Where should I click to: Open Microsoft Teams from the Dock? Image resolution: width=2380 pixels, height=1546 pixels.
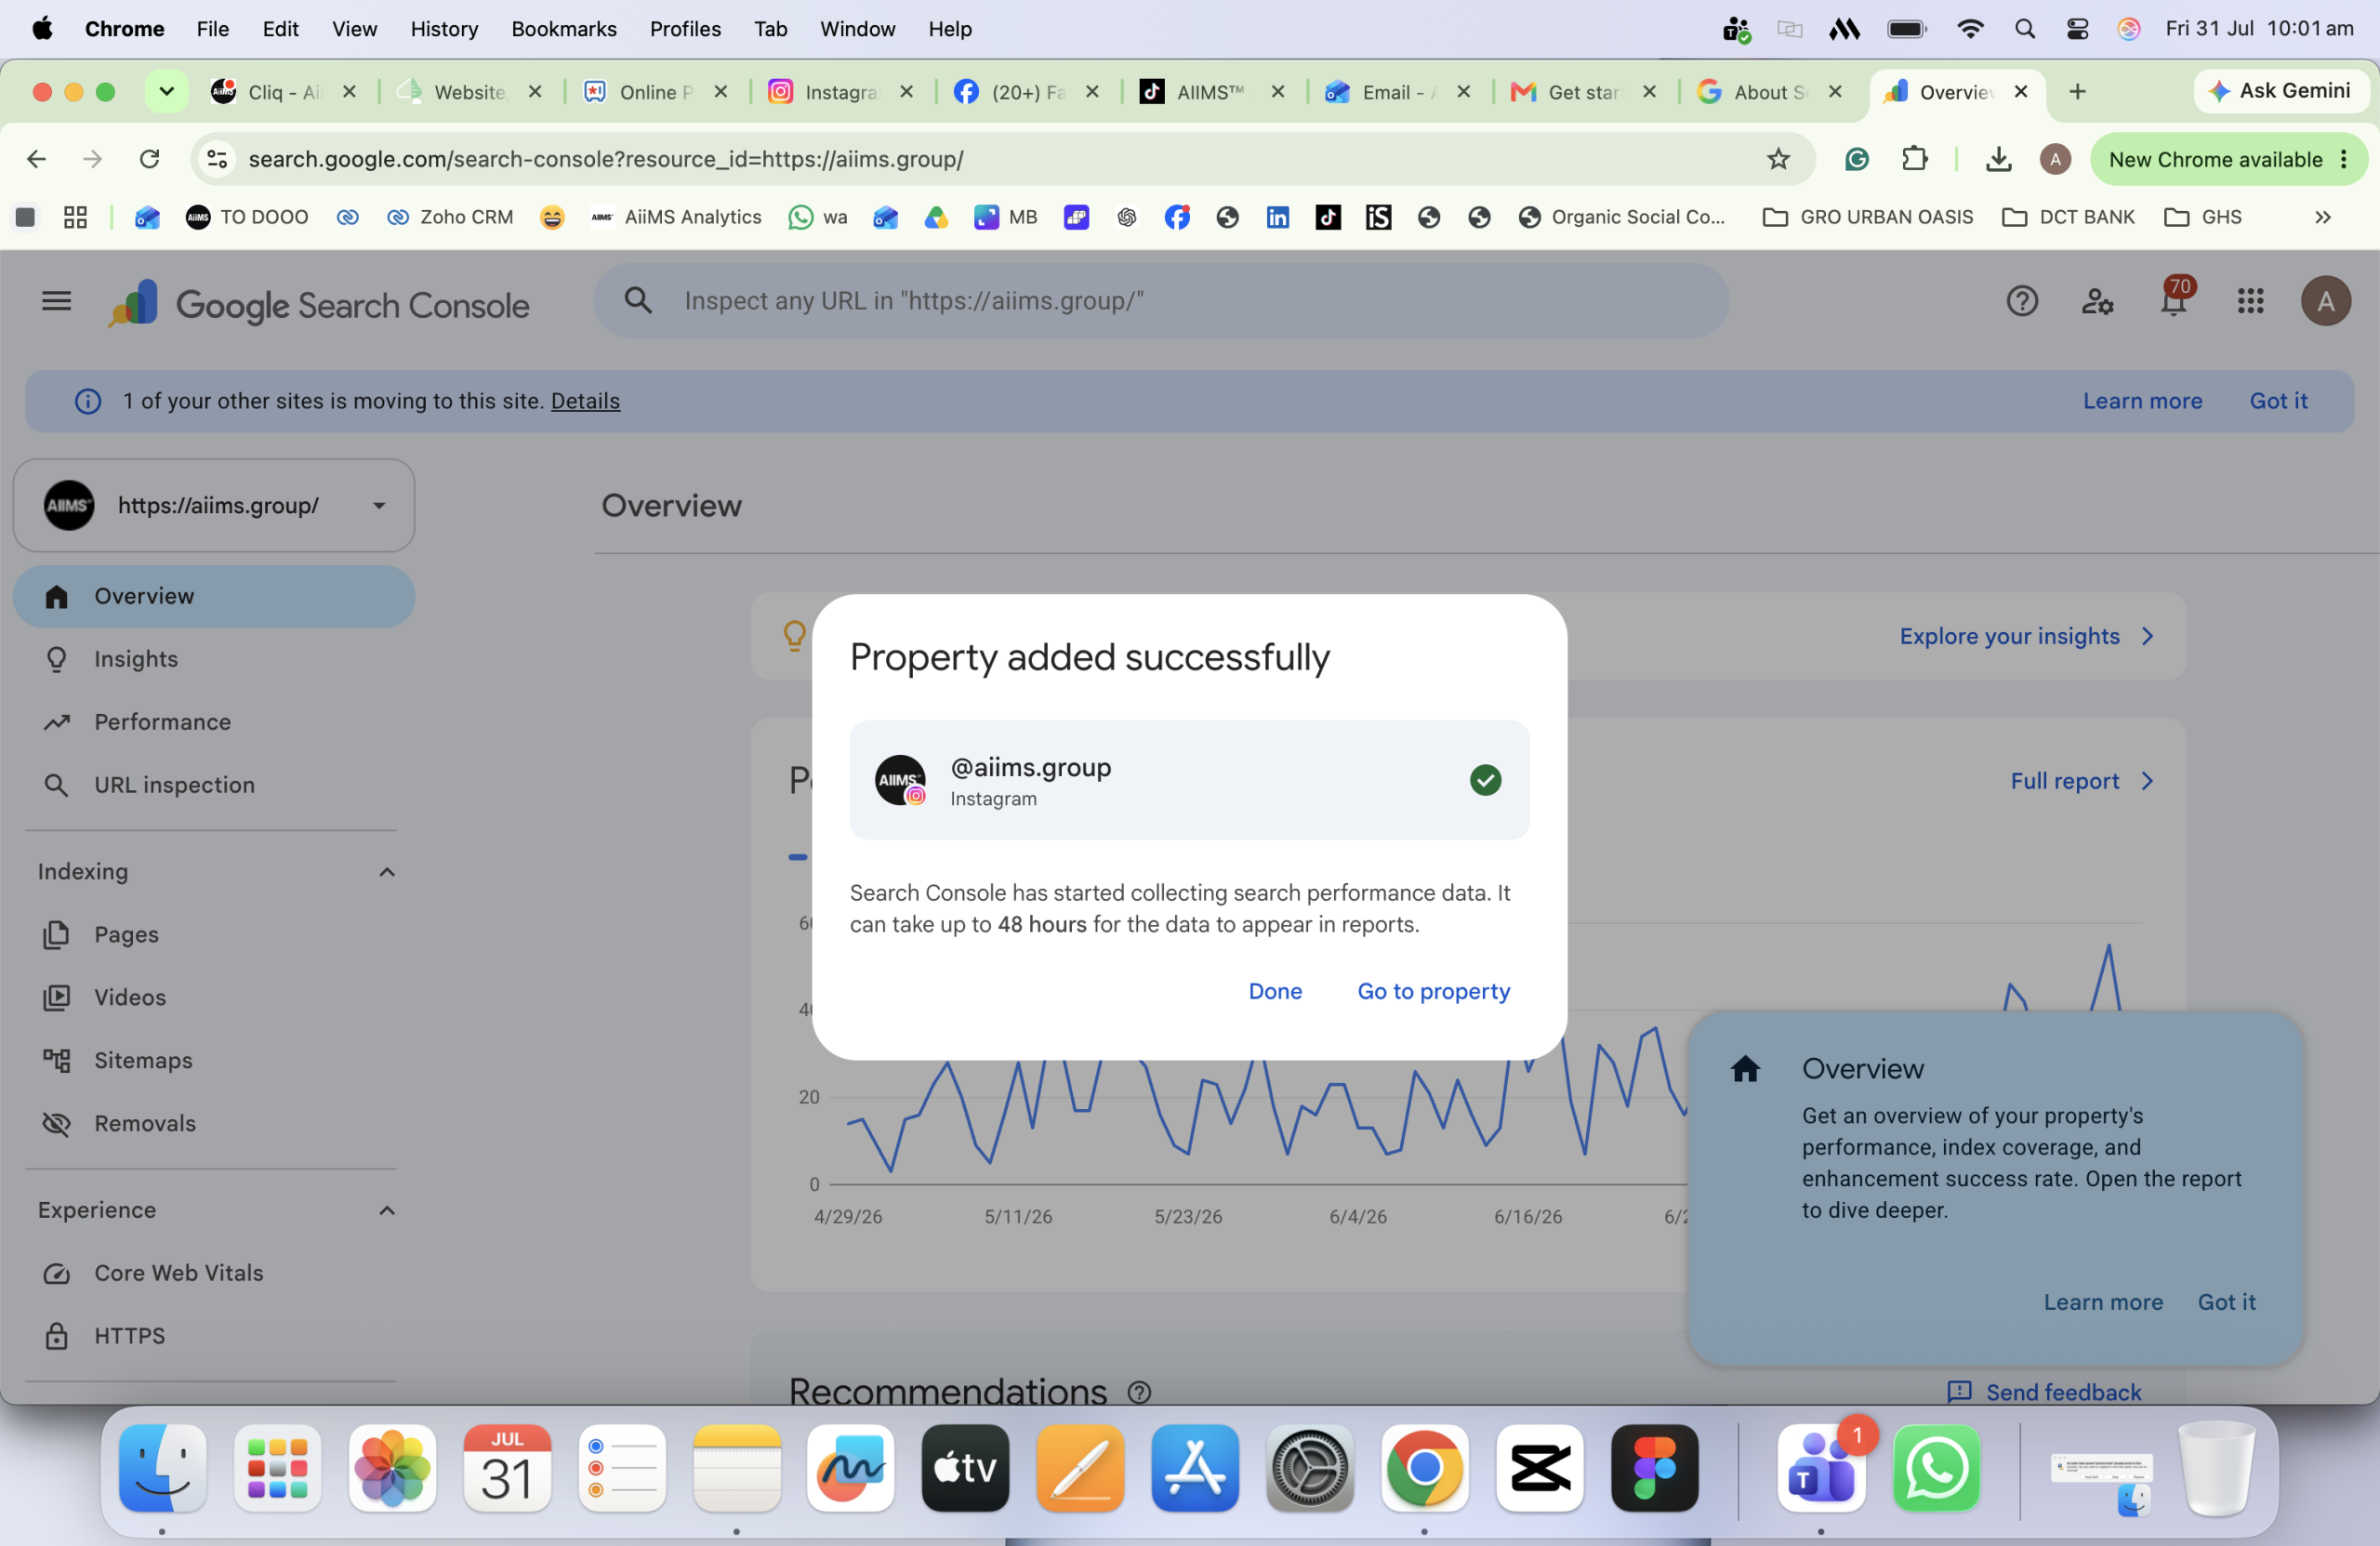click(x=1822, y=1468)
